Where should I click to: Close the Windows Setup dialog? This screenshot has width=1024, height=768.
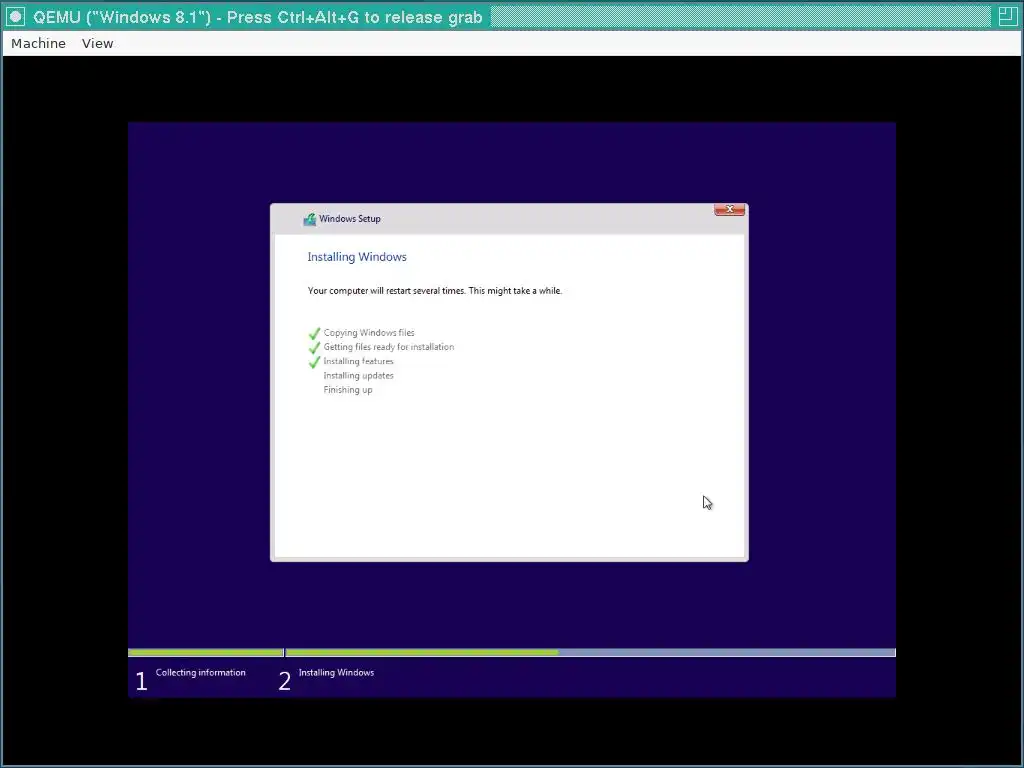point(729,210)
